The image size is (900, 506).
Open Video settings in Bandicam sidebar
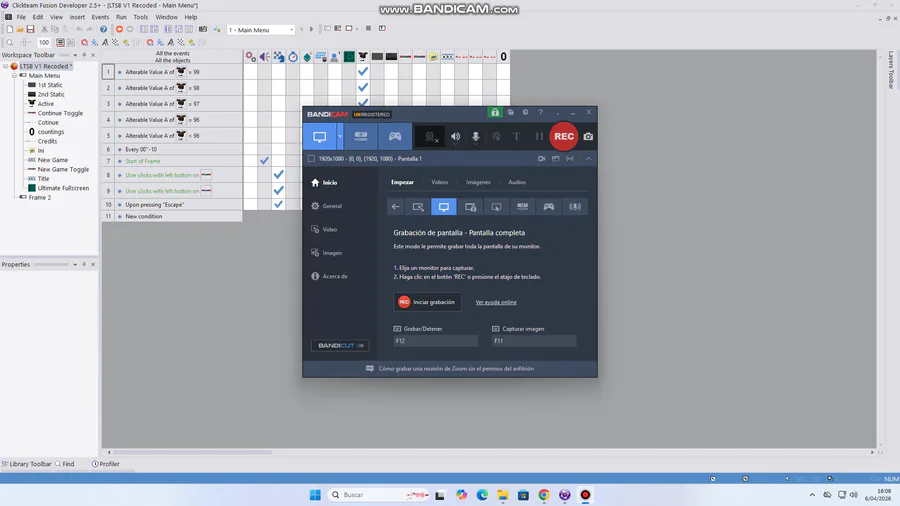pyautogui.click(x=324, y=229)
